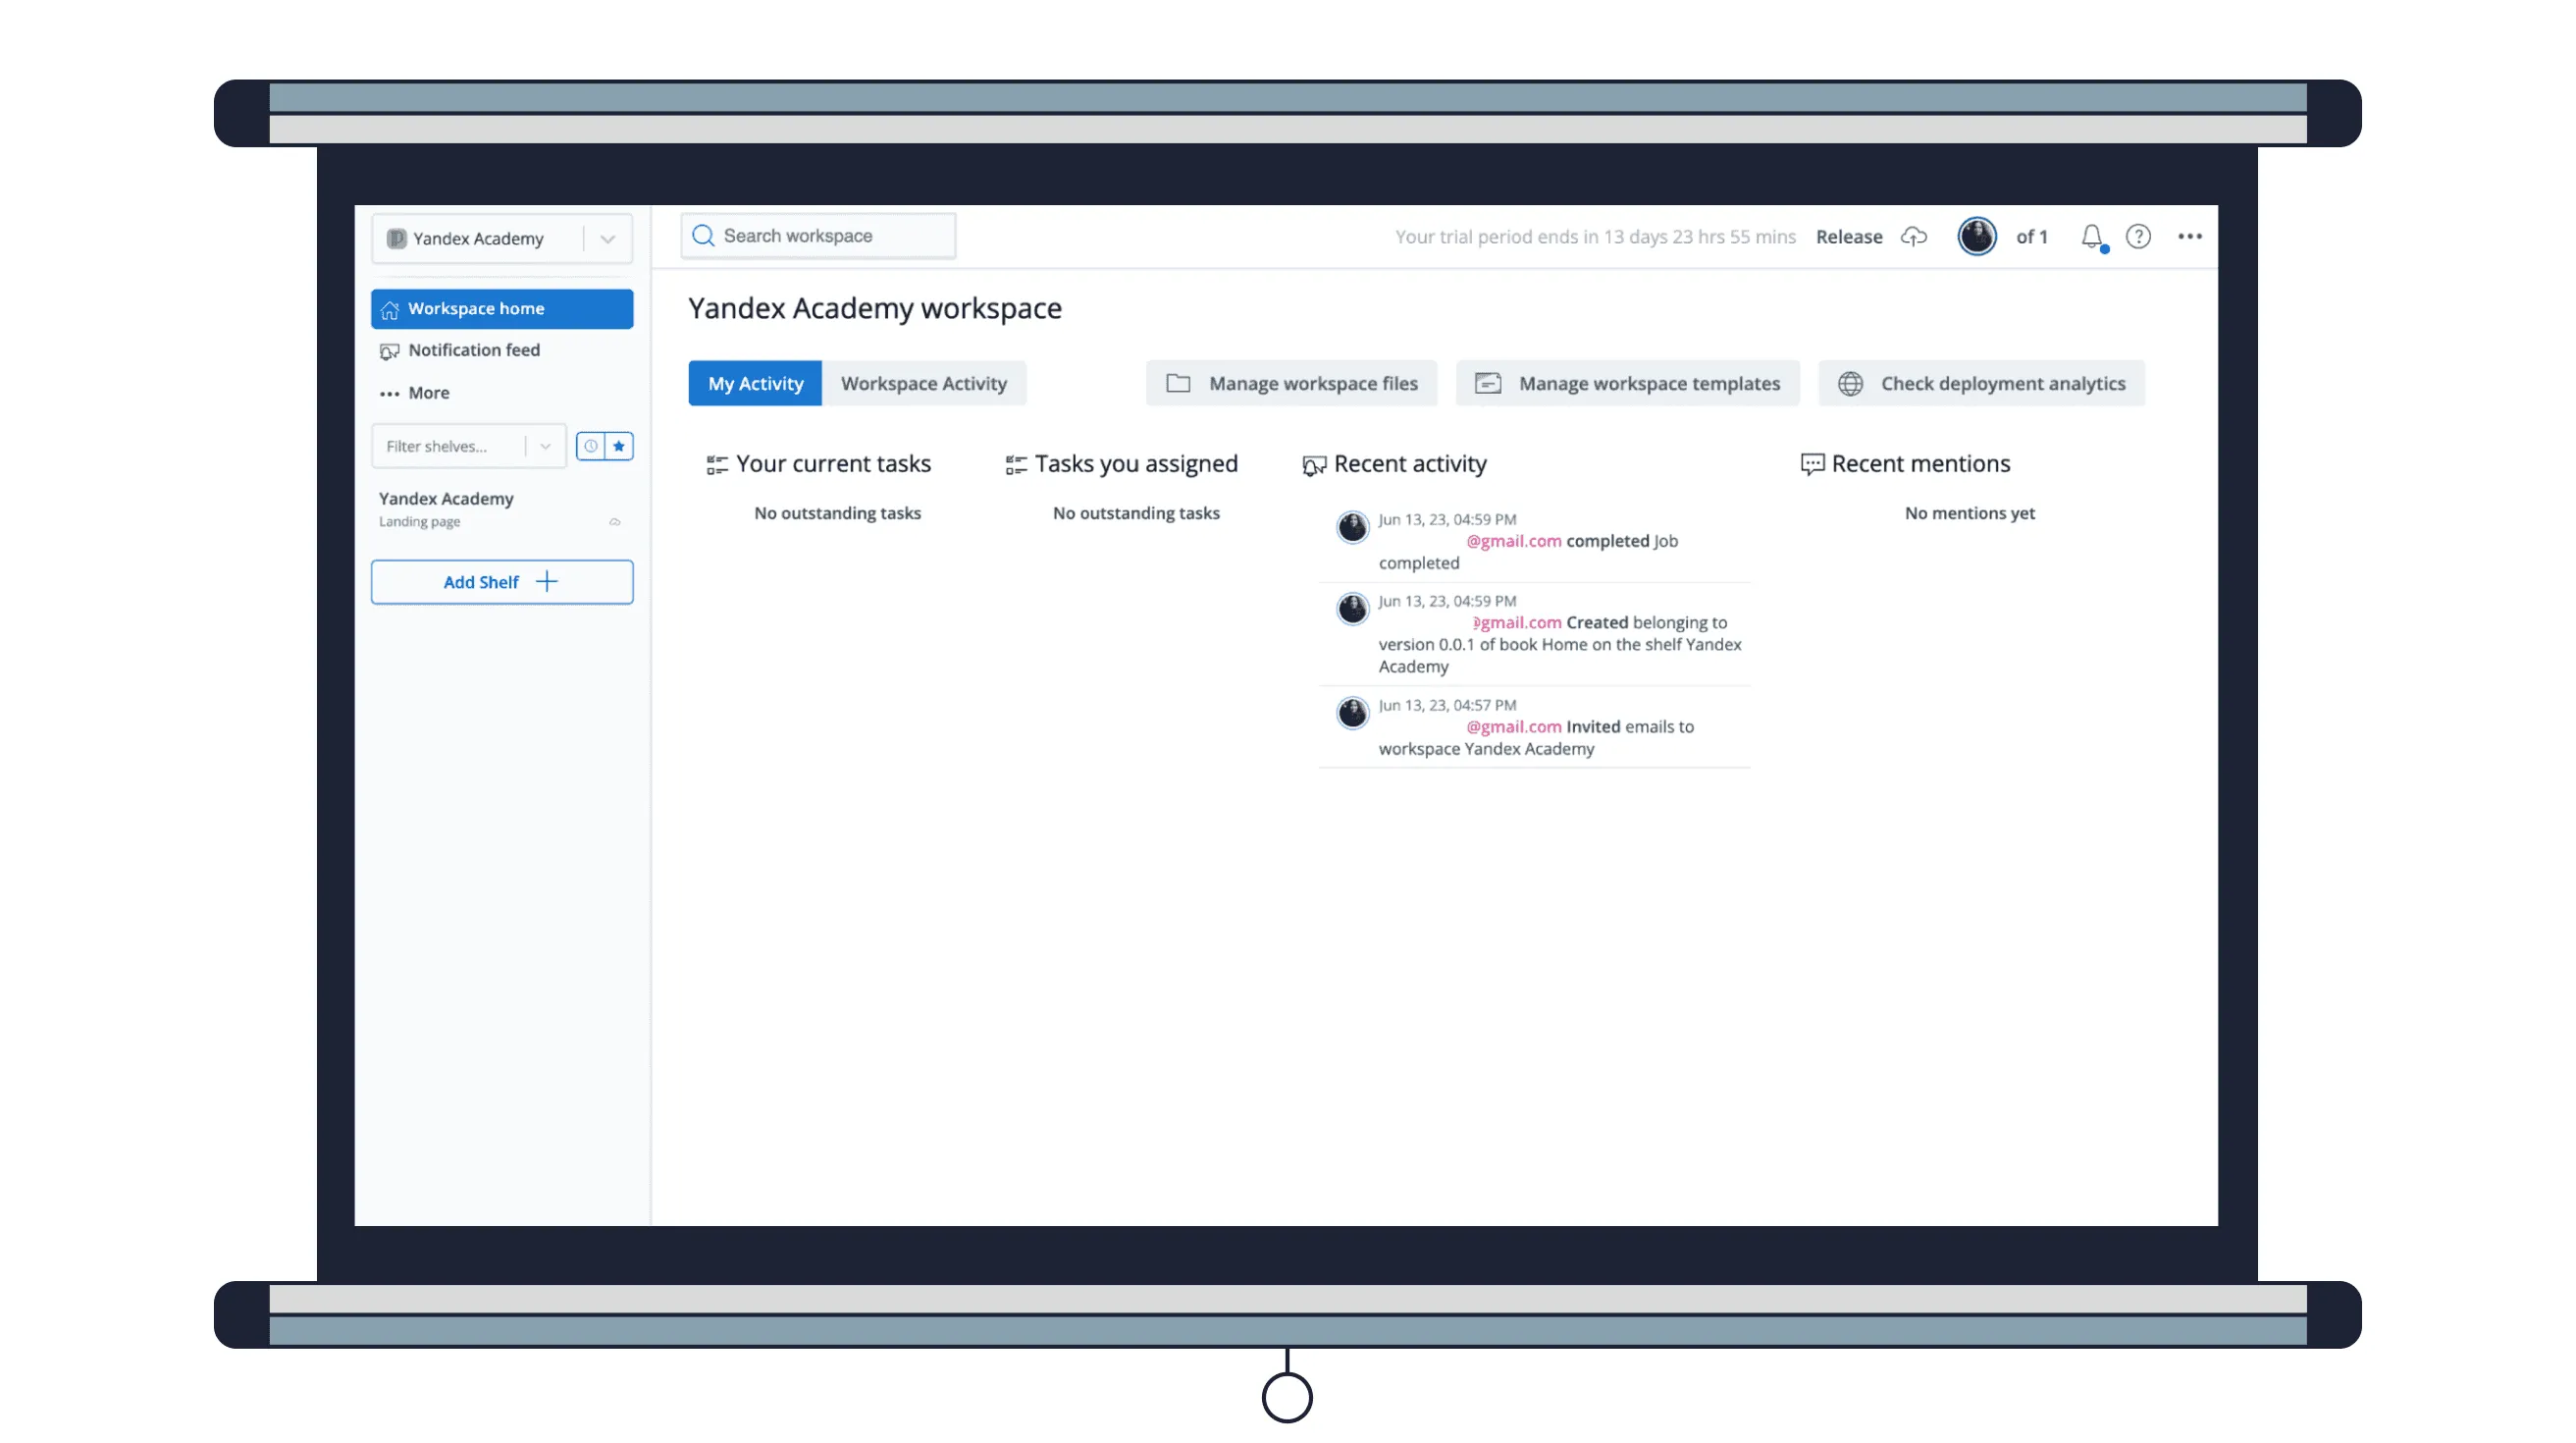This screenshot has width=2576, height=1443.
Task: Open the Help question mark icon
Action: tap(2139, 236)
